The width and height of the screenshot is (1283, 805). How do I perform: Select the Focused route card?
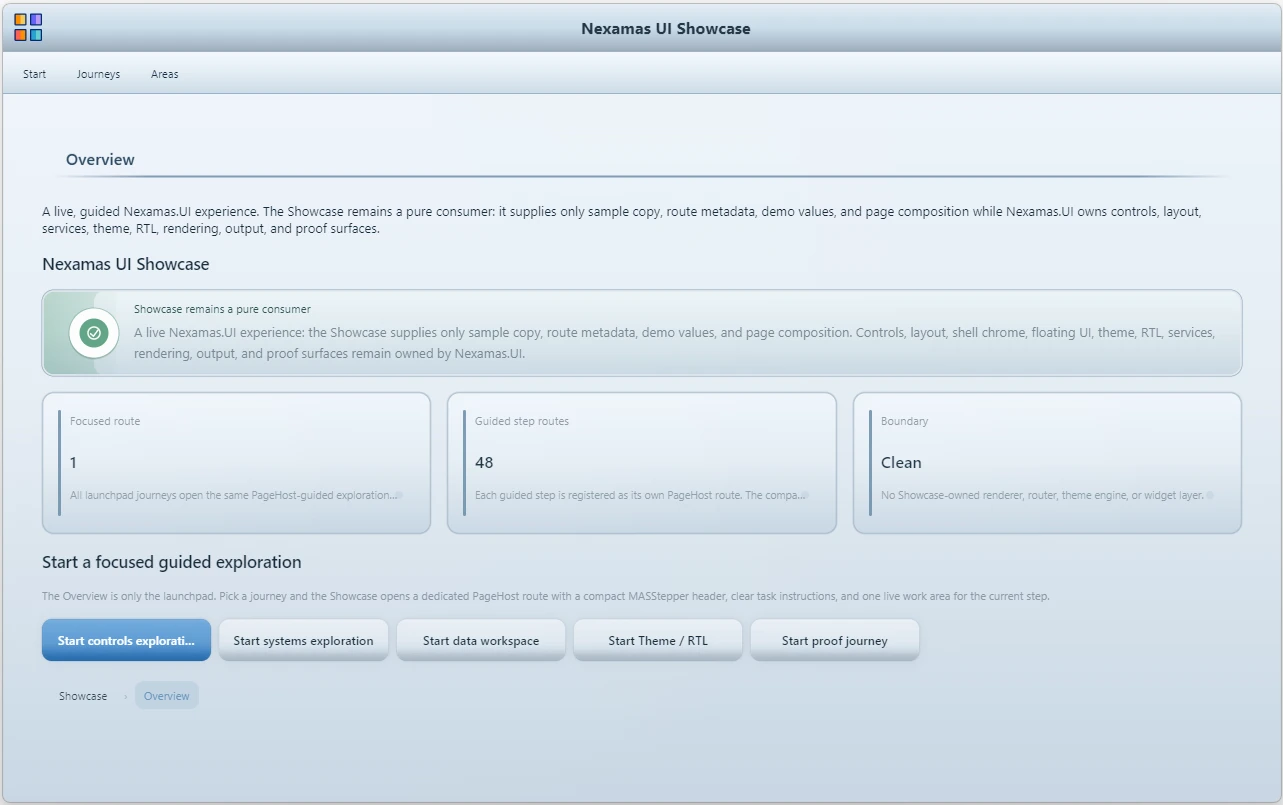236,463
